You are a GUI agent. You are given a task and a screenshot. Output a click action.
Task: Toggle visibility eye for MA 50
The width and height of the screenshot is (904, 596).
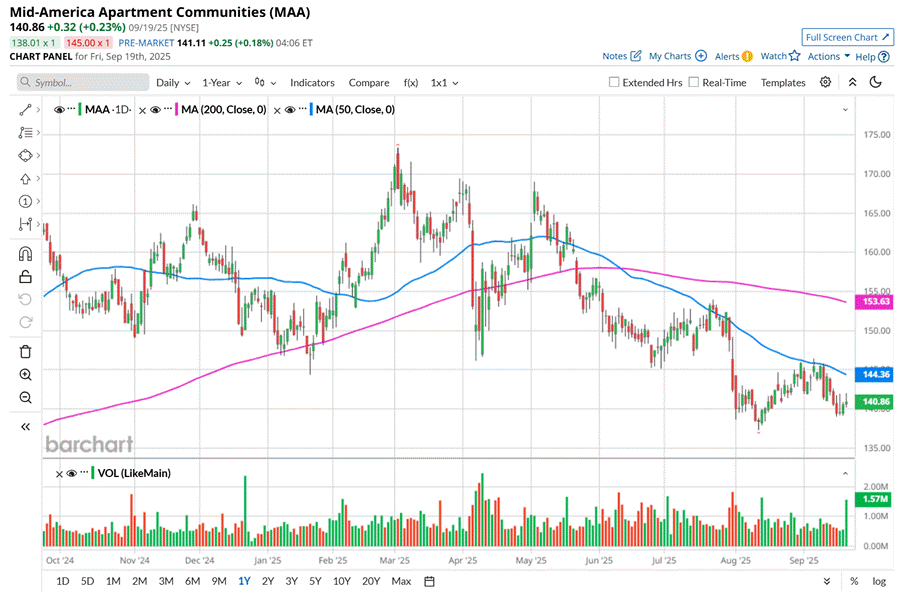tap(290, 110)
